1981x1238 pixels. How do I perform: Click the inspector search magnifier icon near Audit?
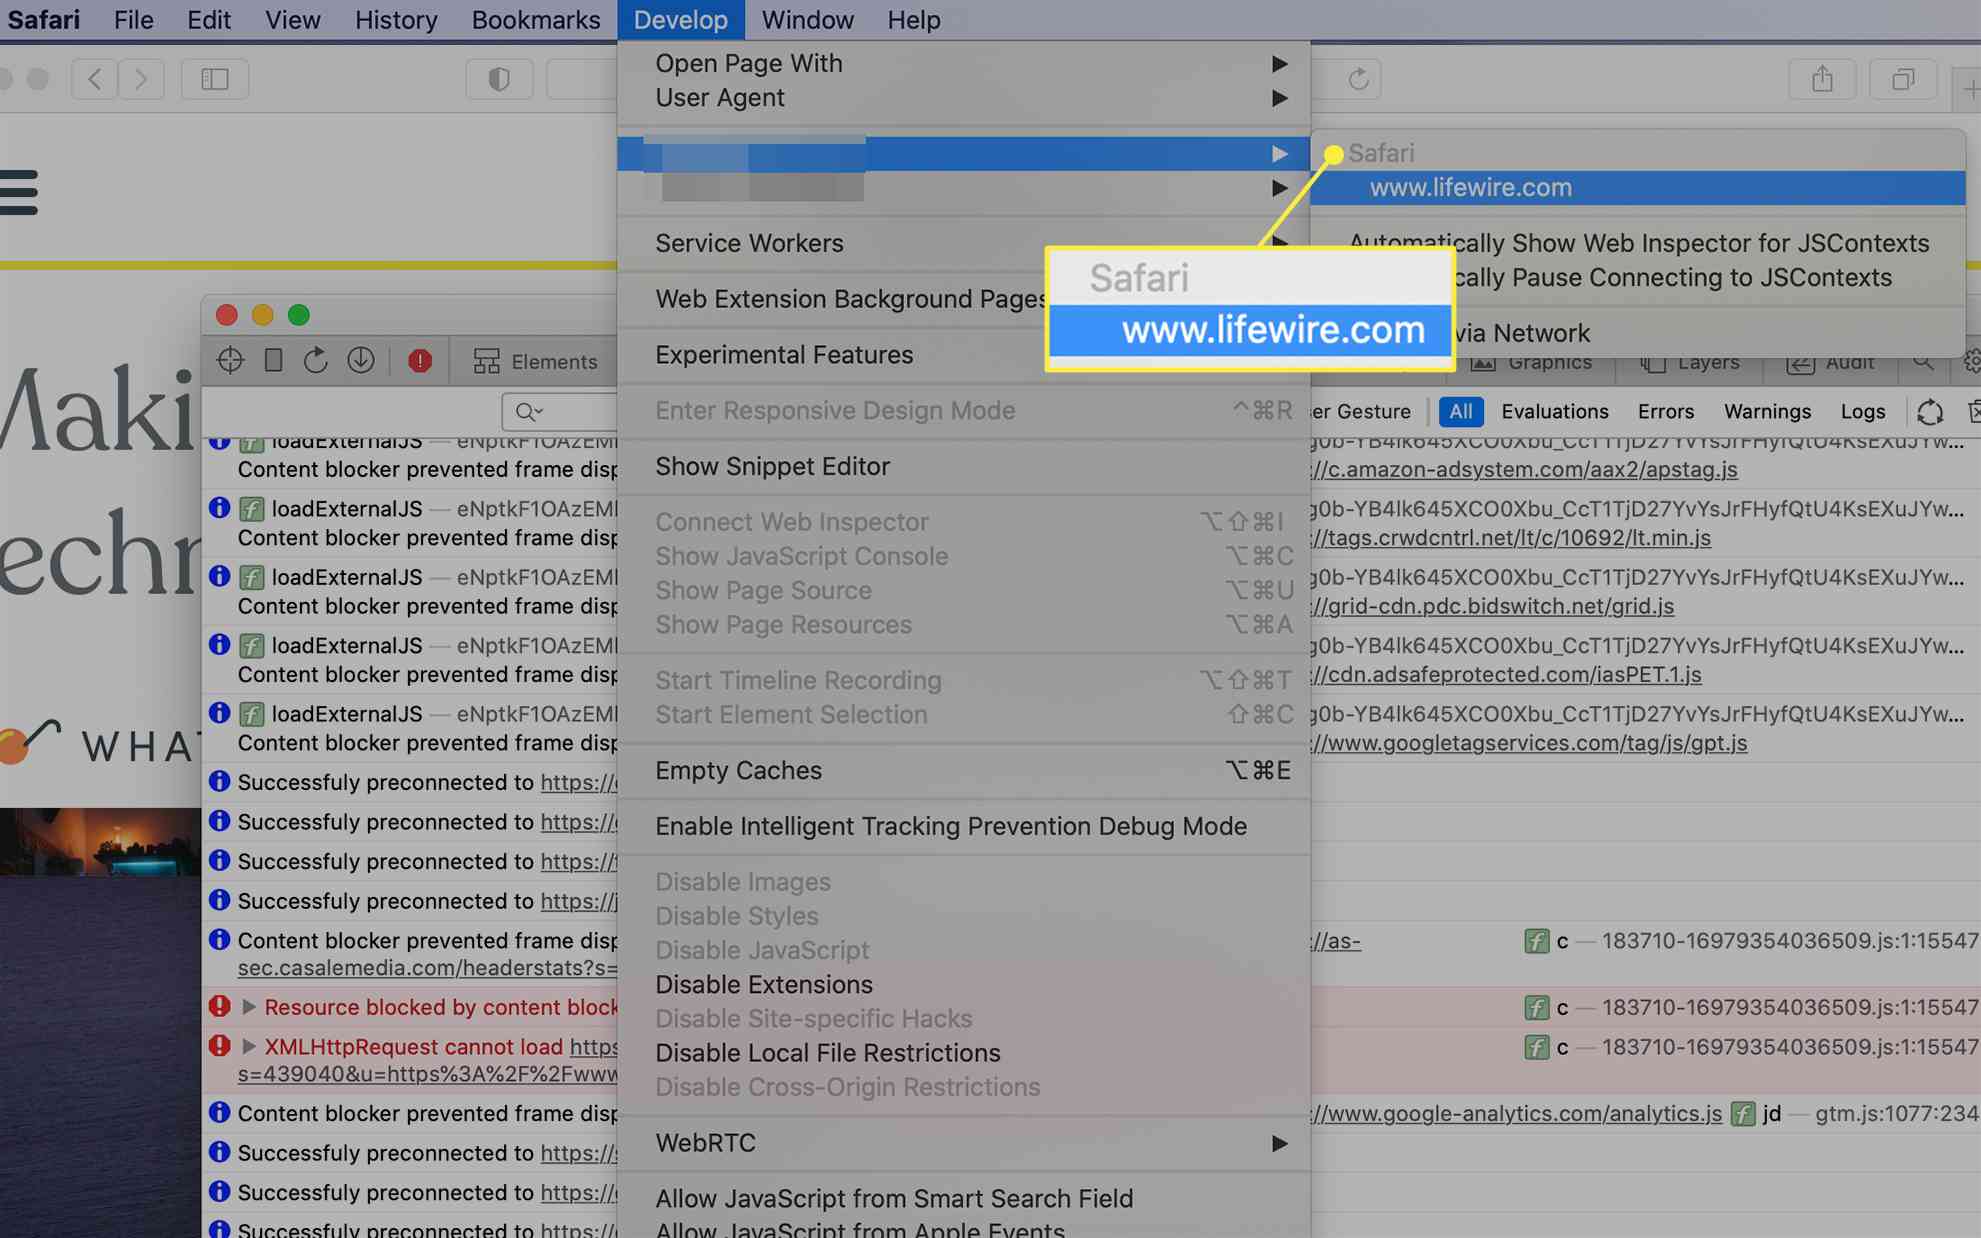[1923, 361]
